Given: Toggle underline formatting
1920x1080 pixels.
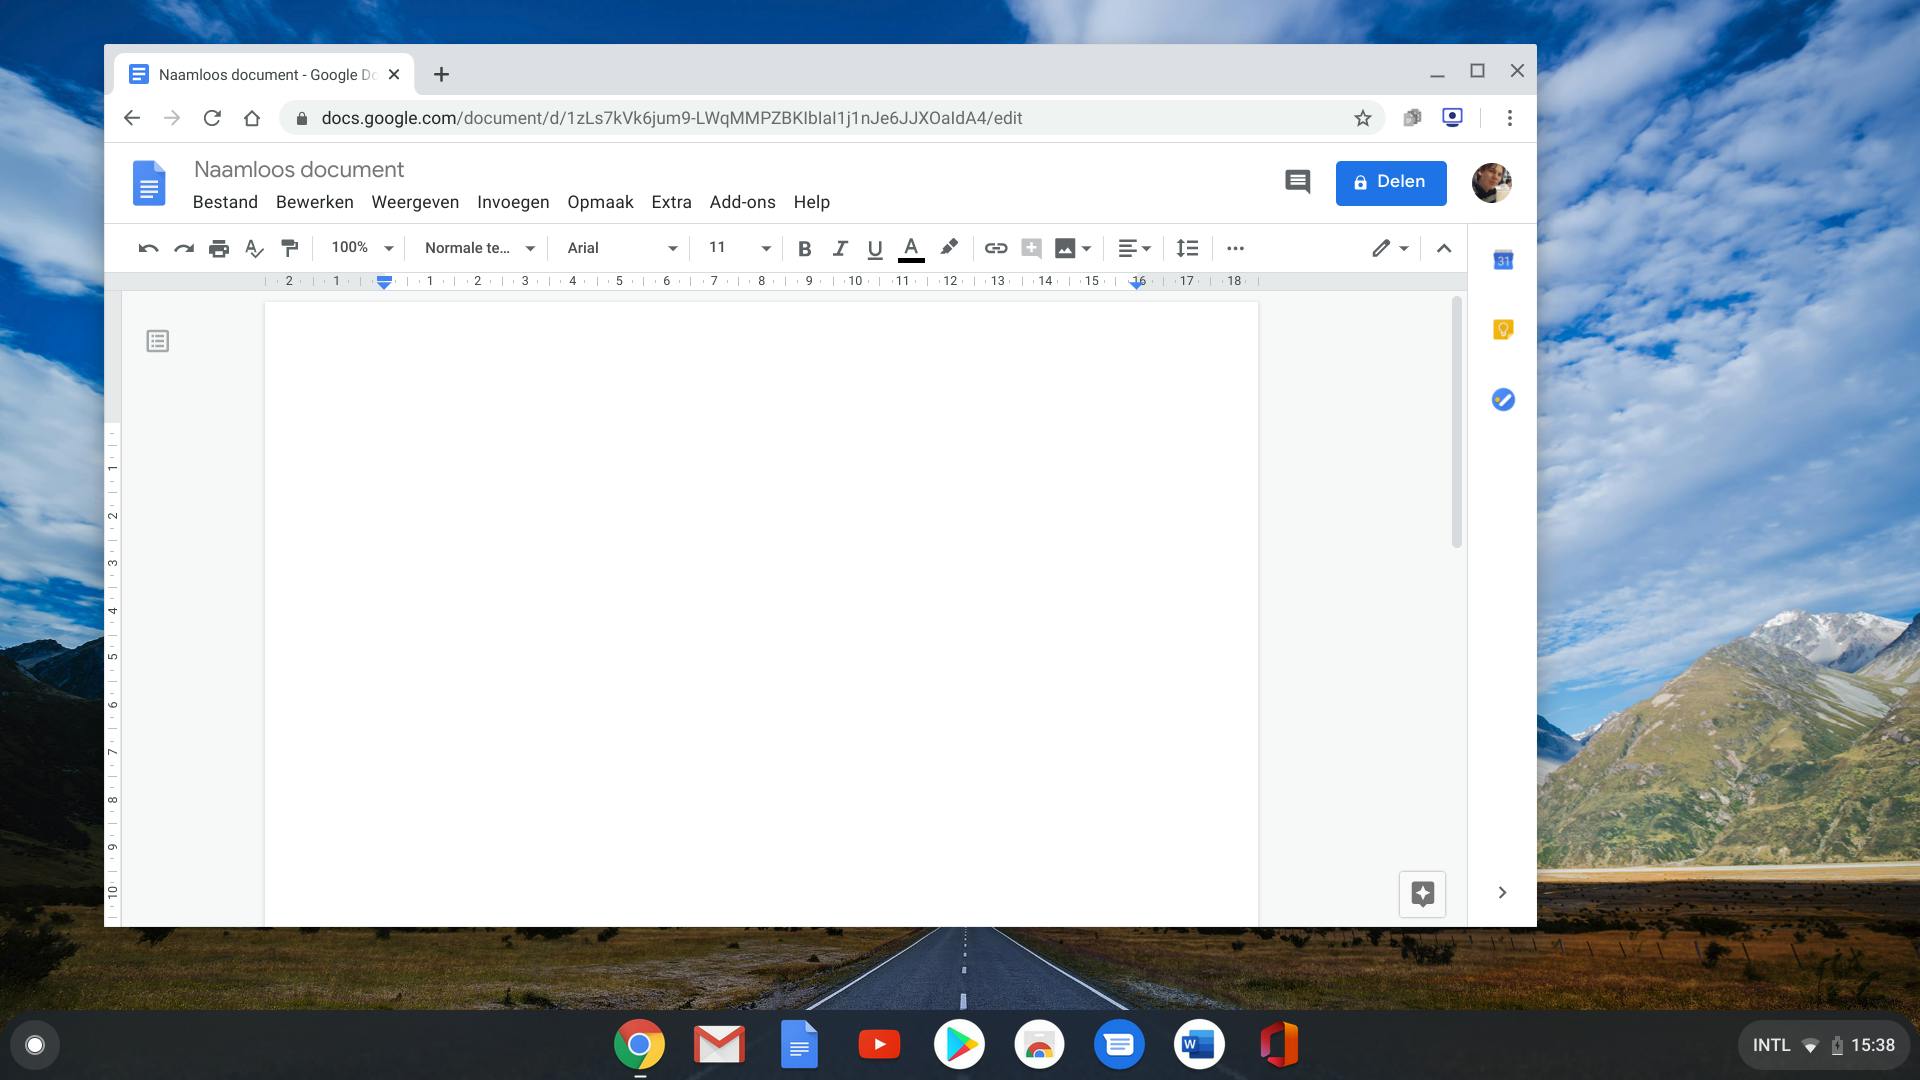Looking at the screenshot, I should (875, 249).
